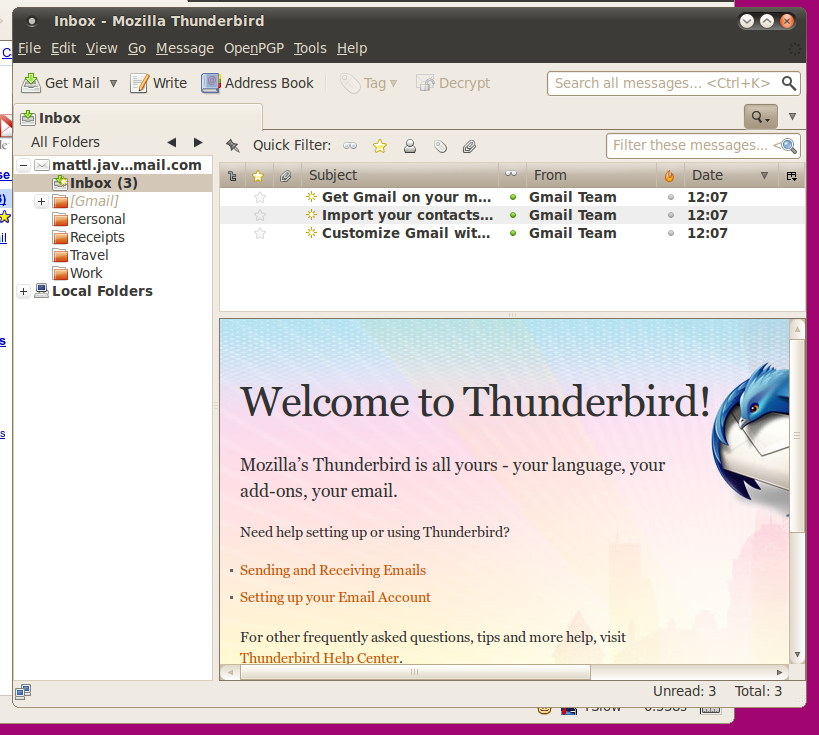
Task: Filter to show only unread messages
Action: click(350, 146)
